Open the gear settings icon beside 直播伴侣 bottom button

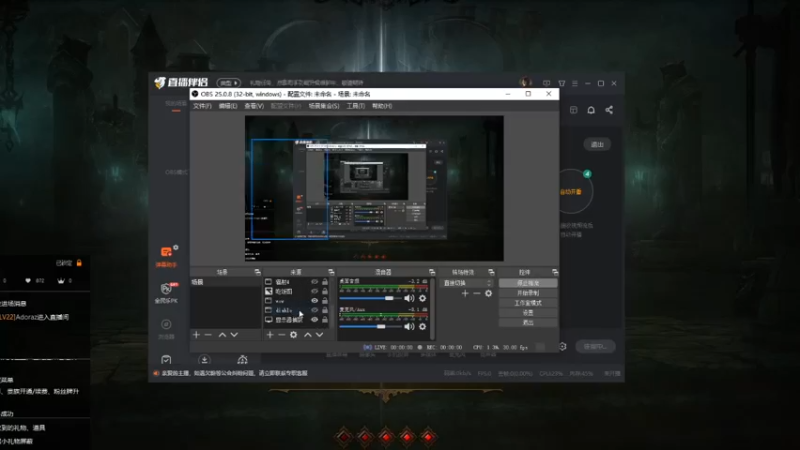pyautogui.click(x=562, y=346)
